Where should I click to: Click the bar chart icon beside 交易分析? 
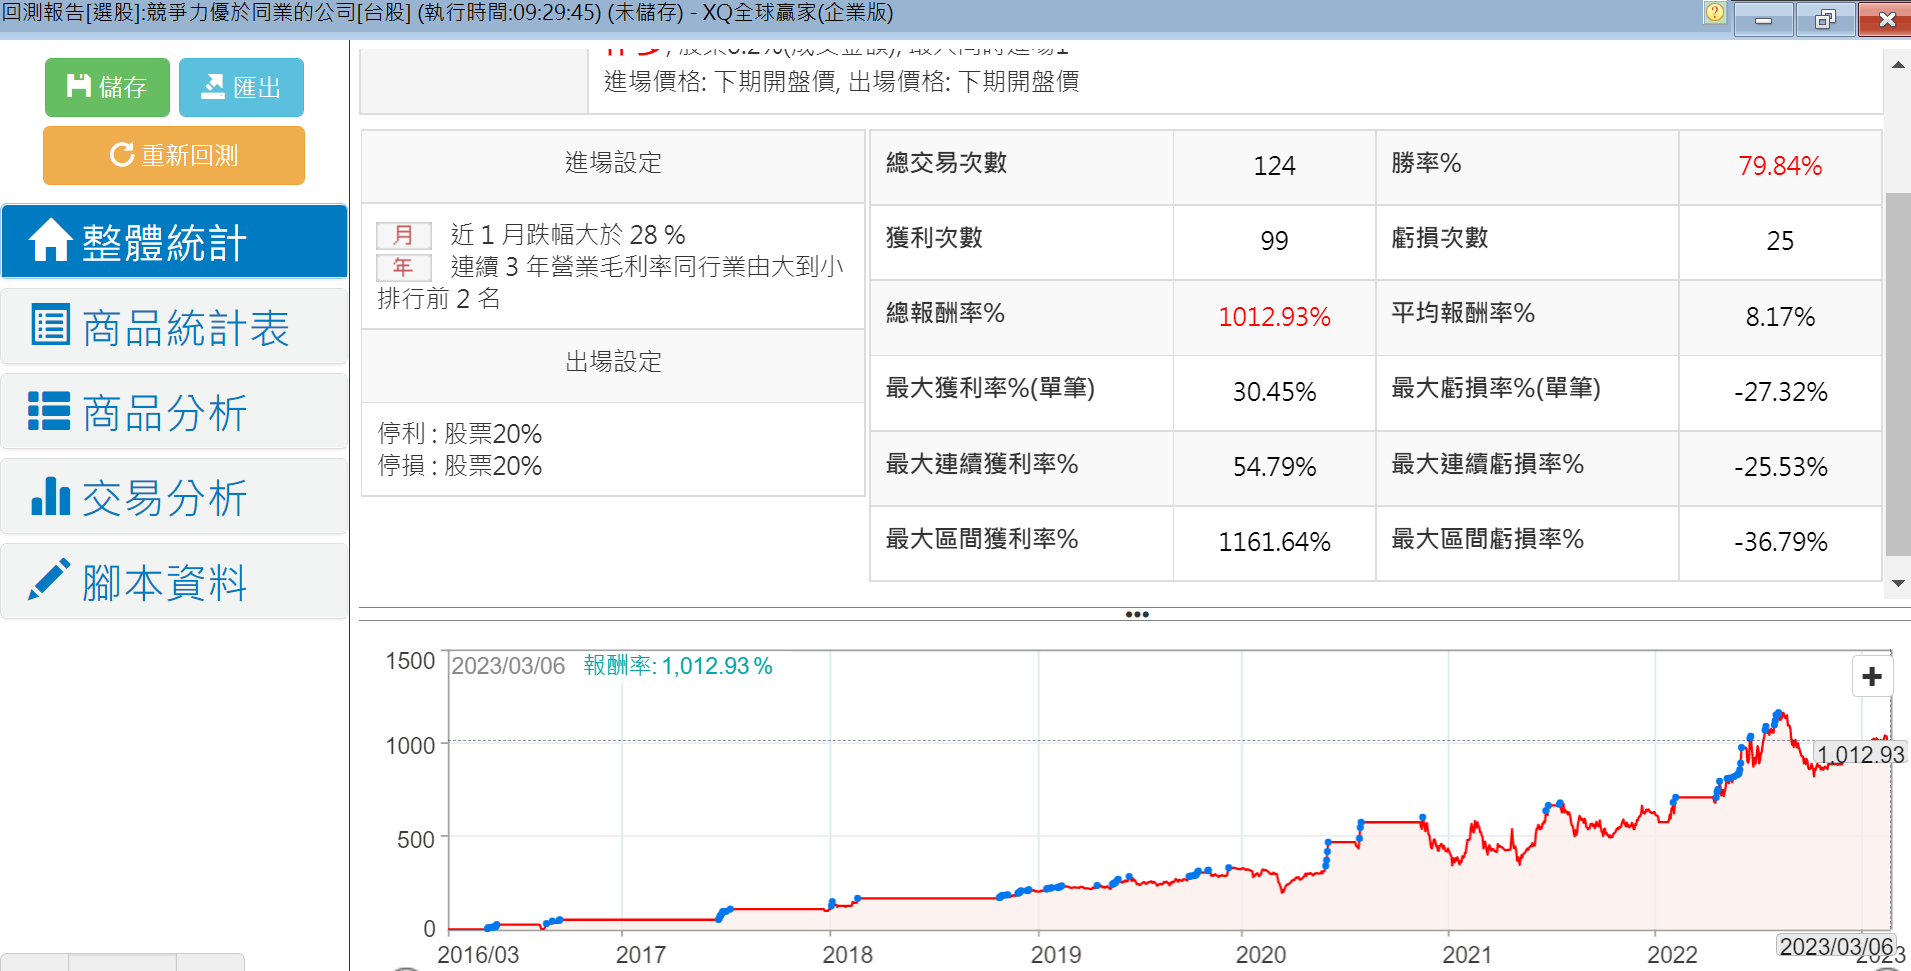pyautogui.click(x=50, y=496)
